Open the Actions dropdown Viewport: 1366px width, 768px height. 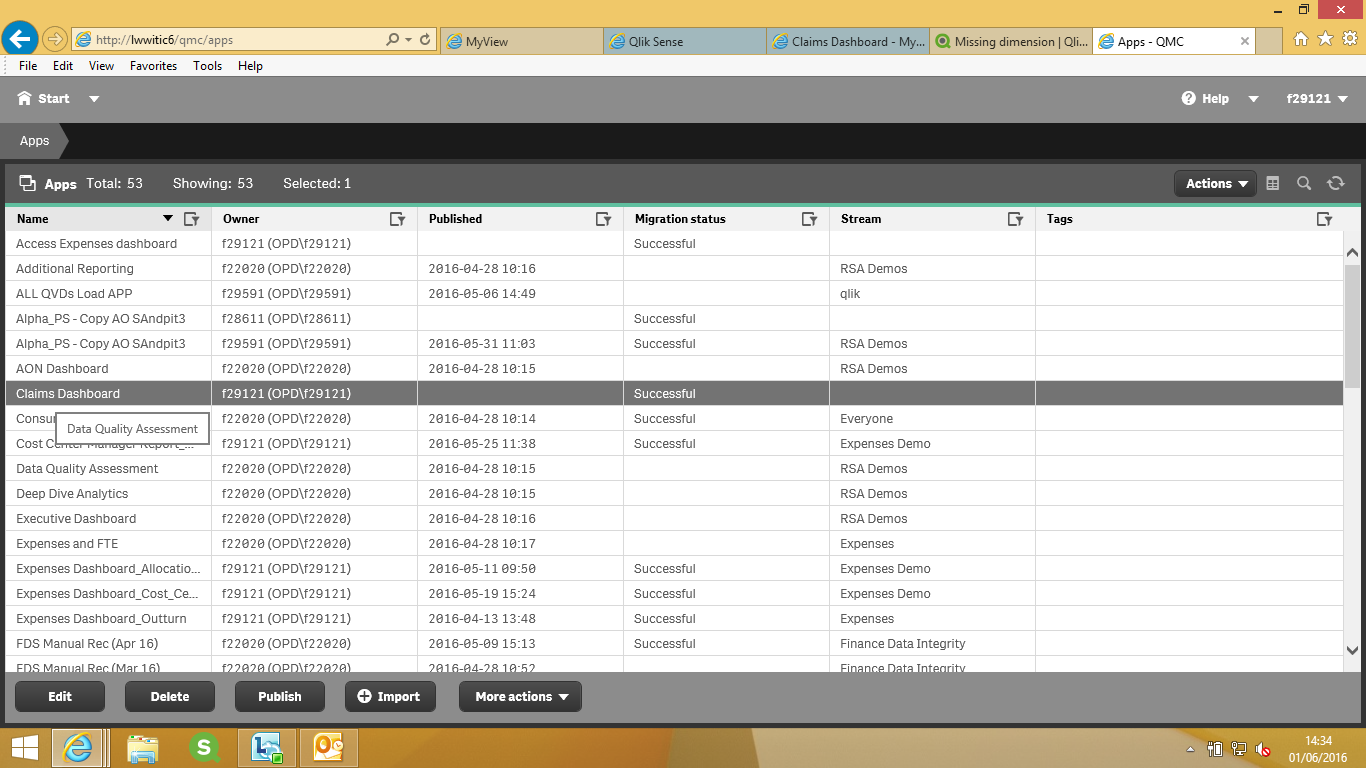point(1216,183)
